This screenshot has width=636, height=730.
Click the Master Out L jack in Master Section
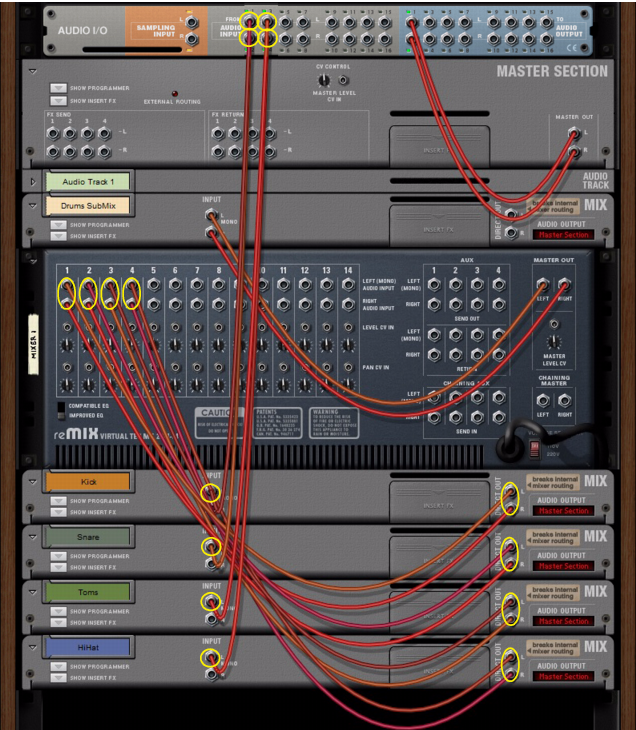574,134
